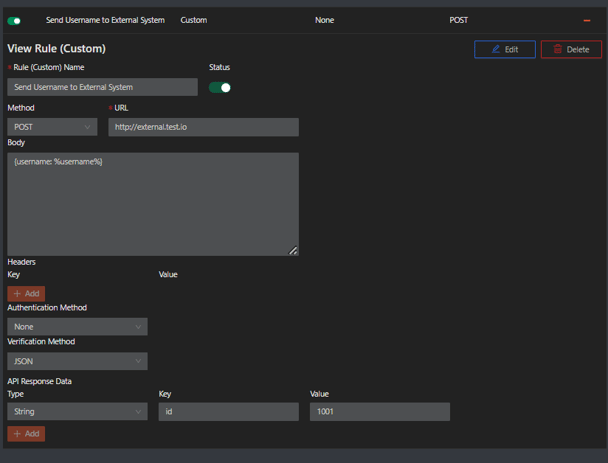
Task: Grab the Body textarea resize handle
Action: [293, 251]
